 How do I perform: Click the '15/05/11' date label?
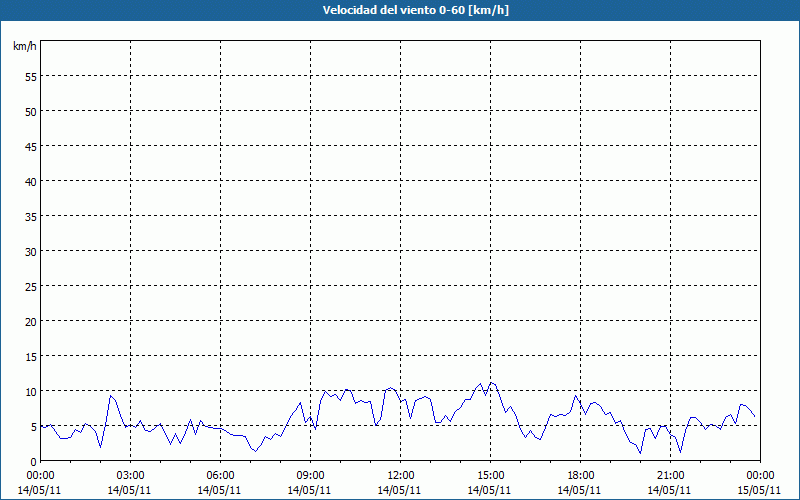pos(760,490)
